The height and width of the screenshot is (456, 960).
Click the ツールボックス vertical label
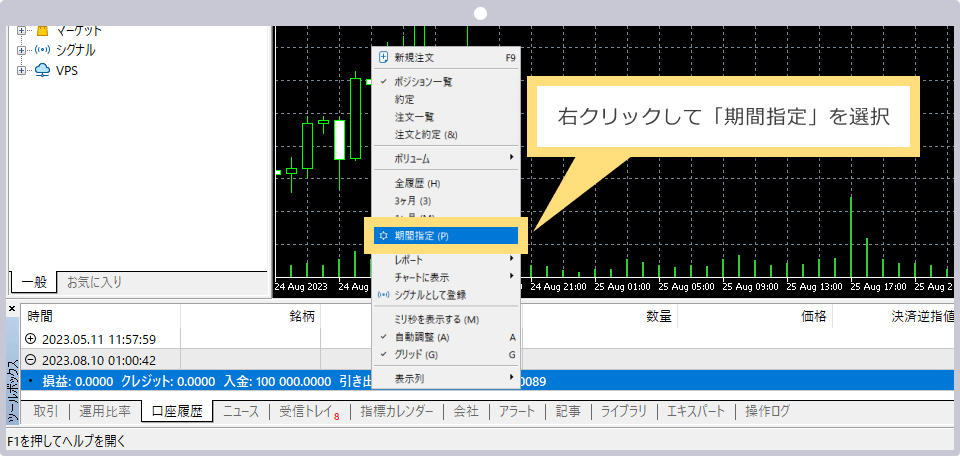(x=12, y=391)
